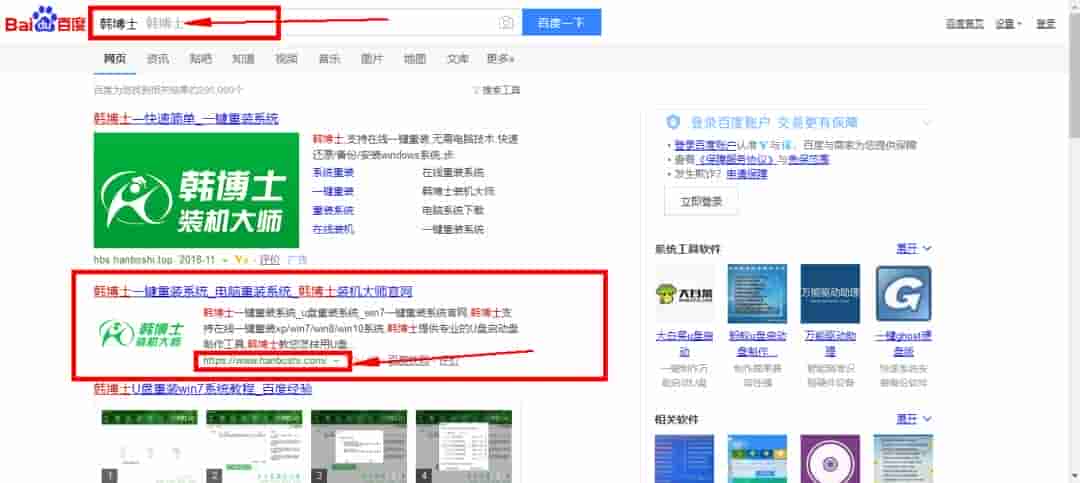This screenshot has width=1080, height=483.
Task: Click the second 相关软件 software icon
Action: (x=757, y=459)
